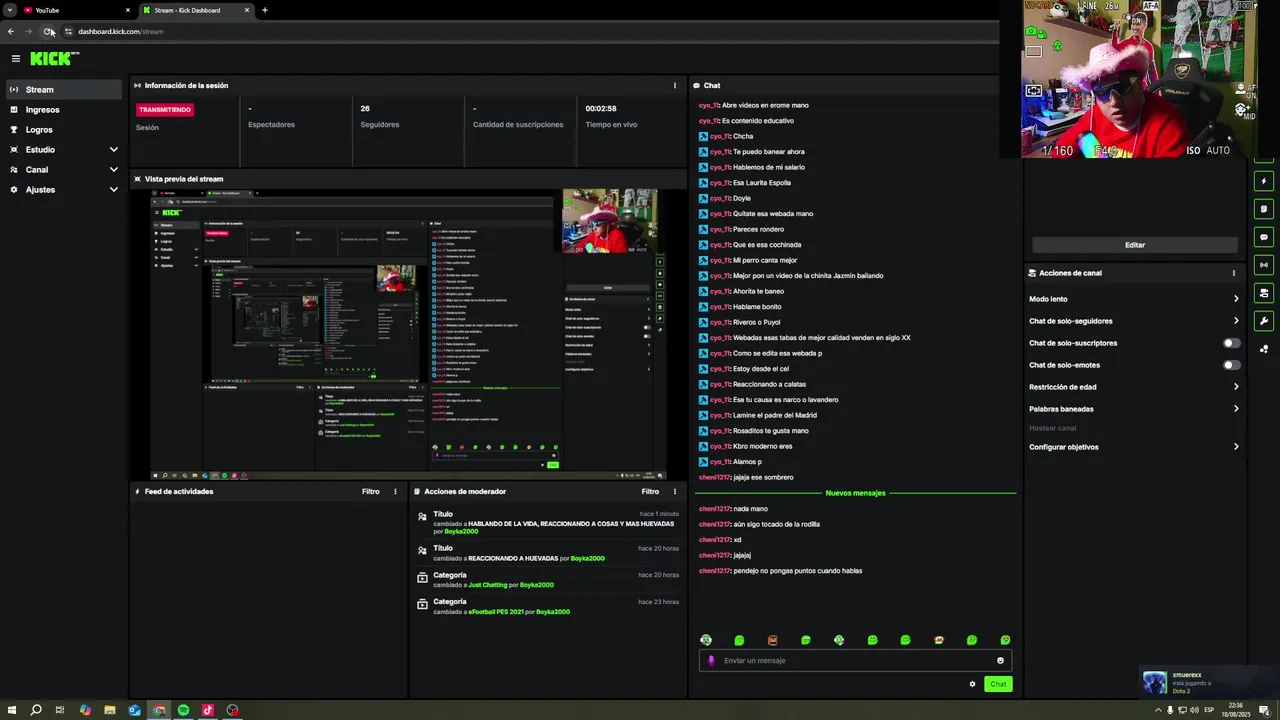
Task: Open Spotify from the taskbar
Action: pos(183,710)
